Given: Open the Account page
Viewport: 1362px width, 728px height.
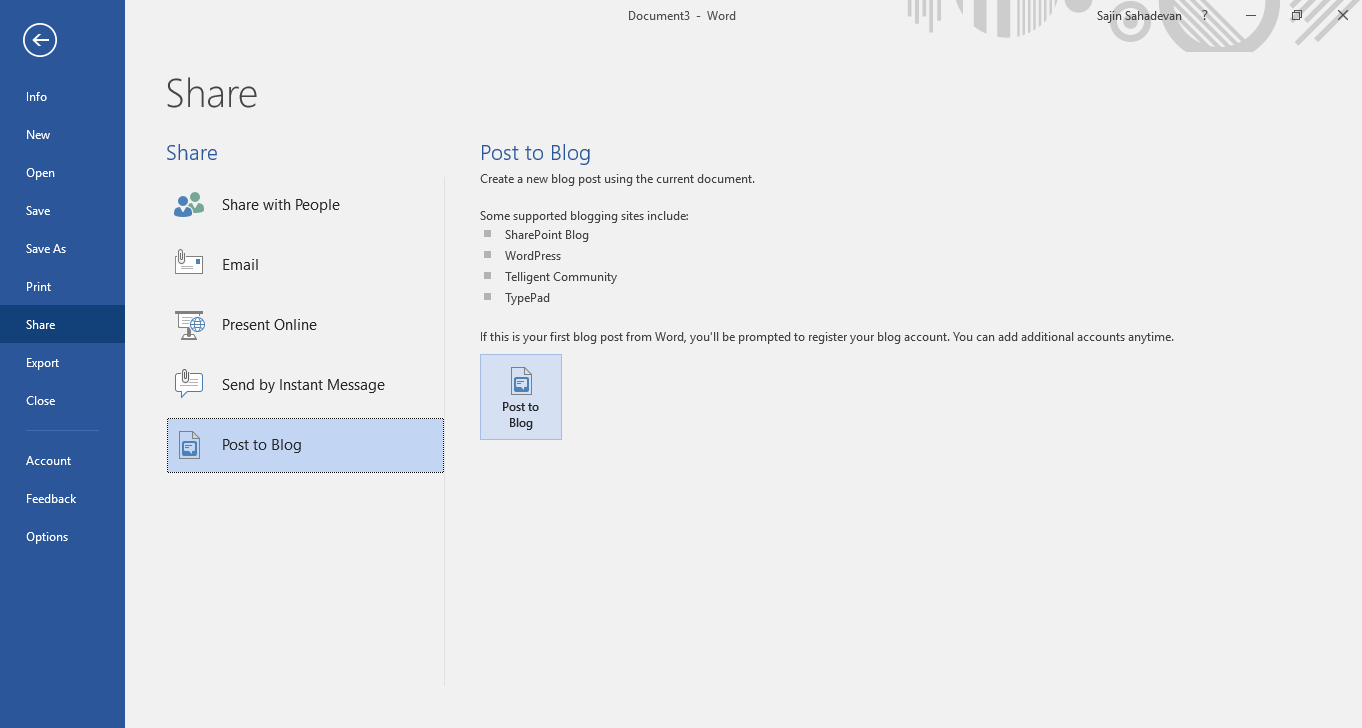Looking at the screenshot, I should coord(62,461).
